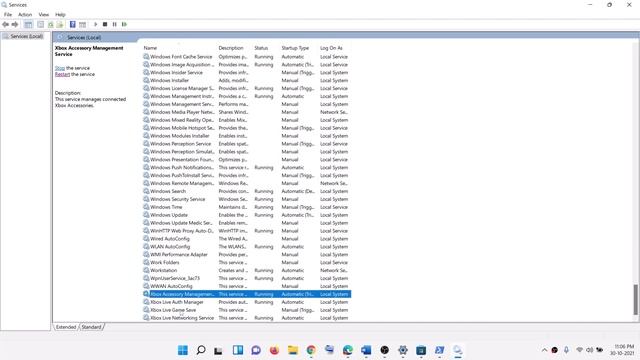The width and height of the screenshot is (640, 360).
Task: Open the Settings gear on the taskbar
Action: (x=403, y=350)
